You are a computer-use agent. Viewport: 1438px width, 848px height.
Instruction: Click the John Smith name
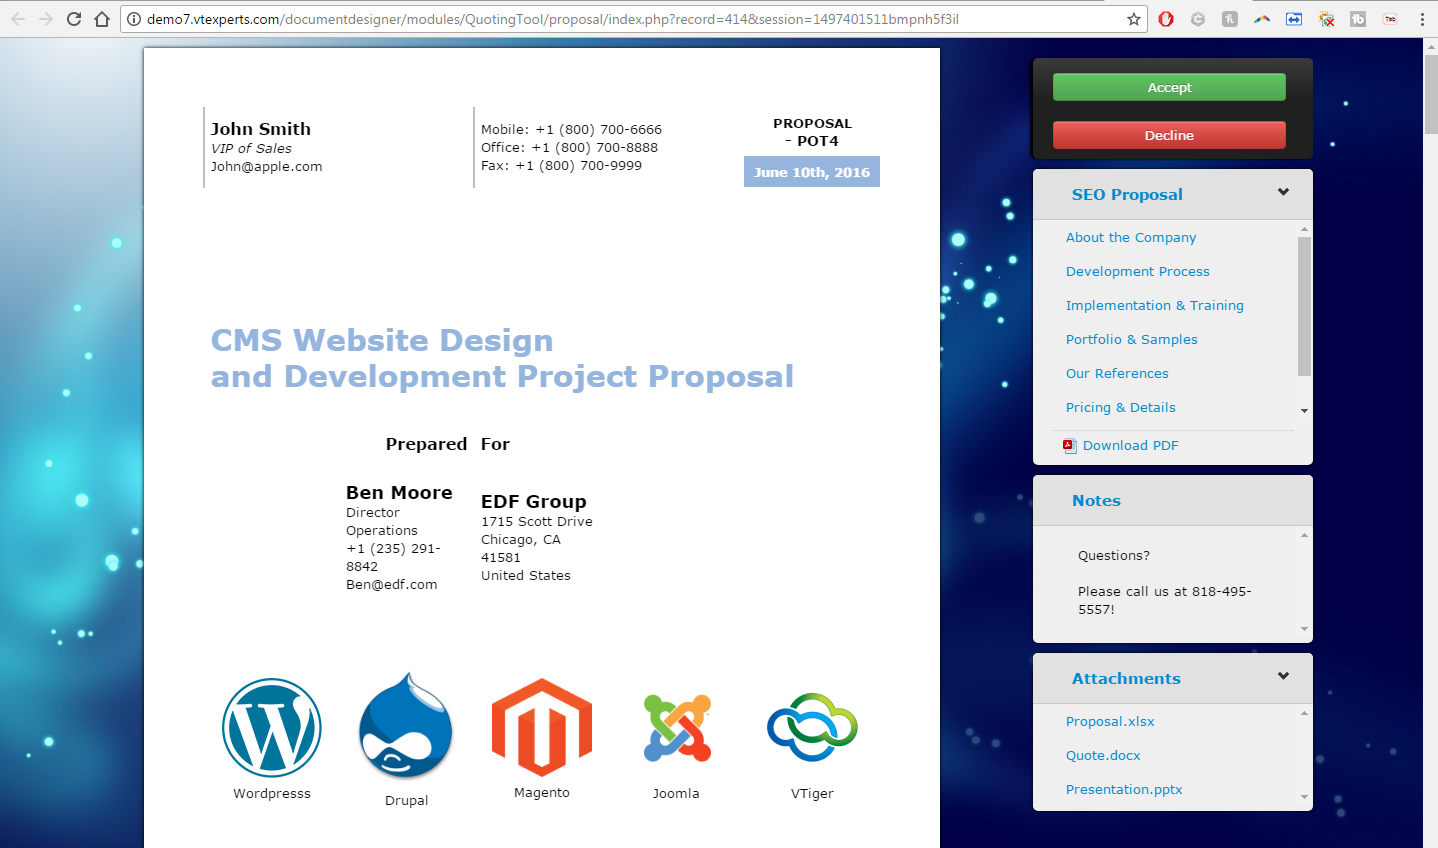(x=261, y=129)
